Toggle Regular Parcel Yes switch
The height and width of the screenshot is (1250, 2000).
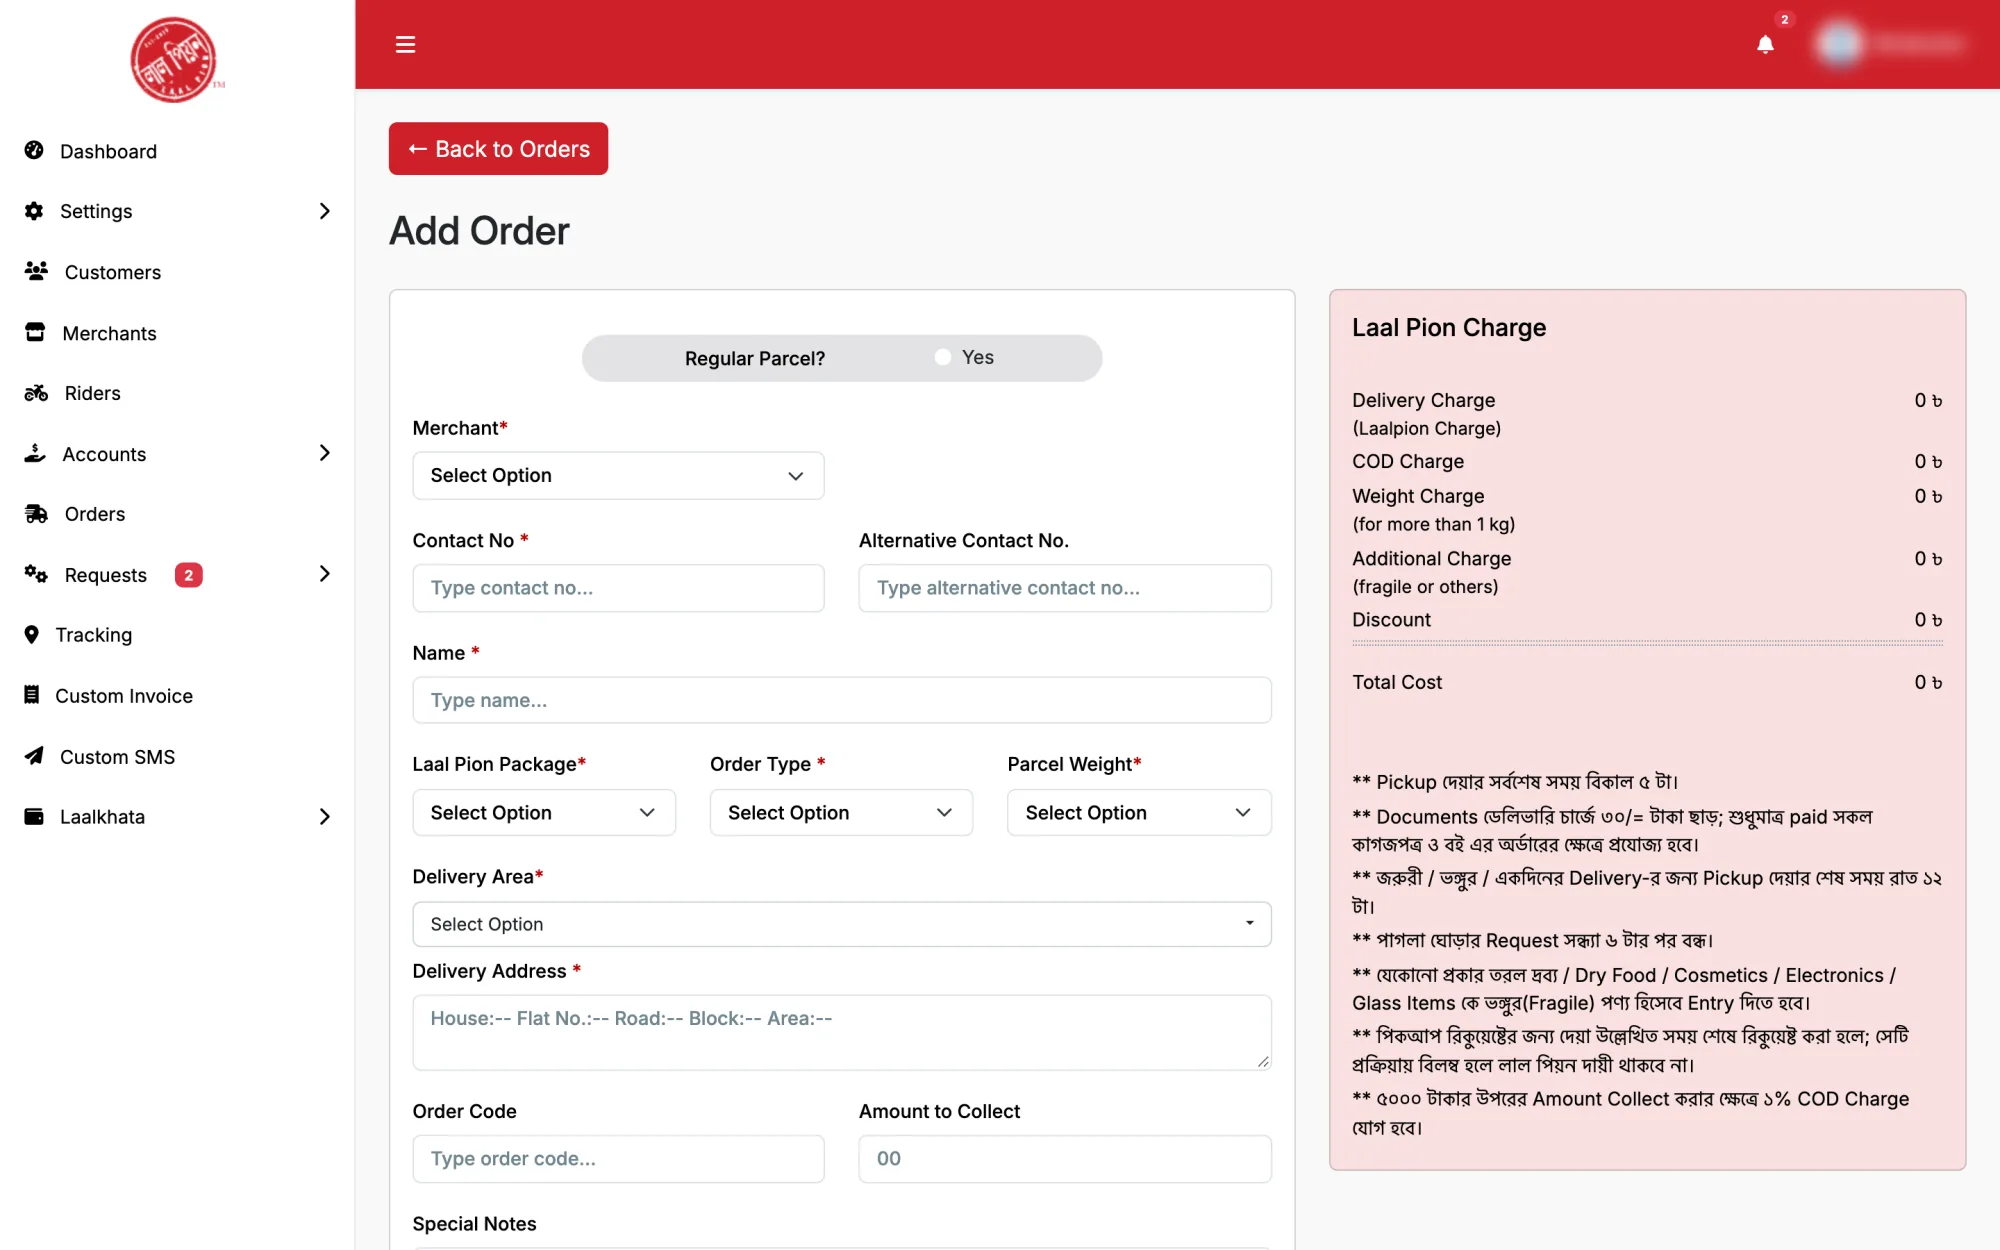click(942, 357)
